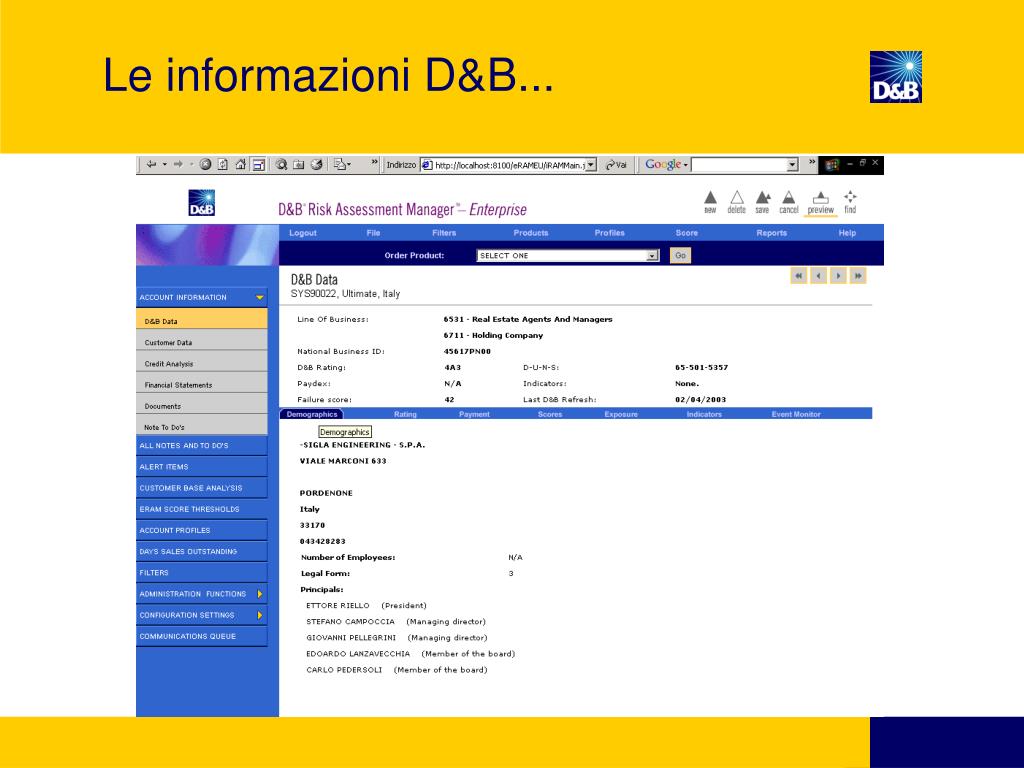Click the browser Search magnifier icon
This screenshot has height=768, width=1024.
pos(281,165)
